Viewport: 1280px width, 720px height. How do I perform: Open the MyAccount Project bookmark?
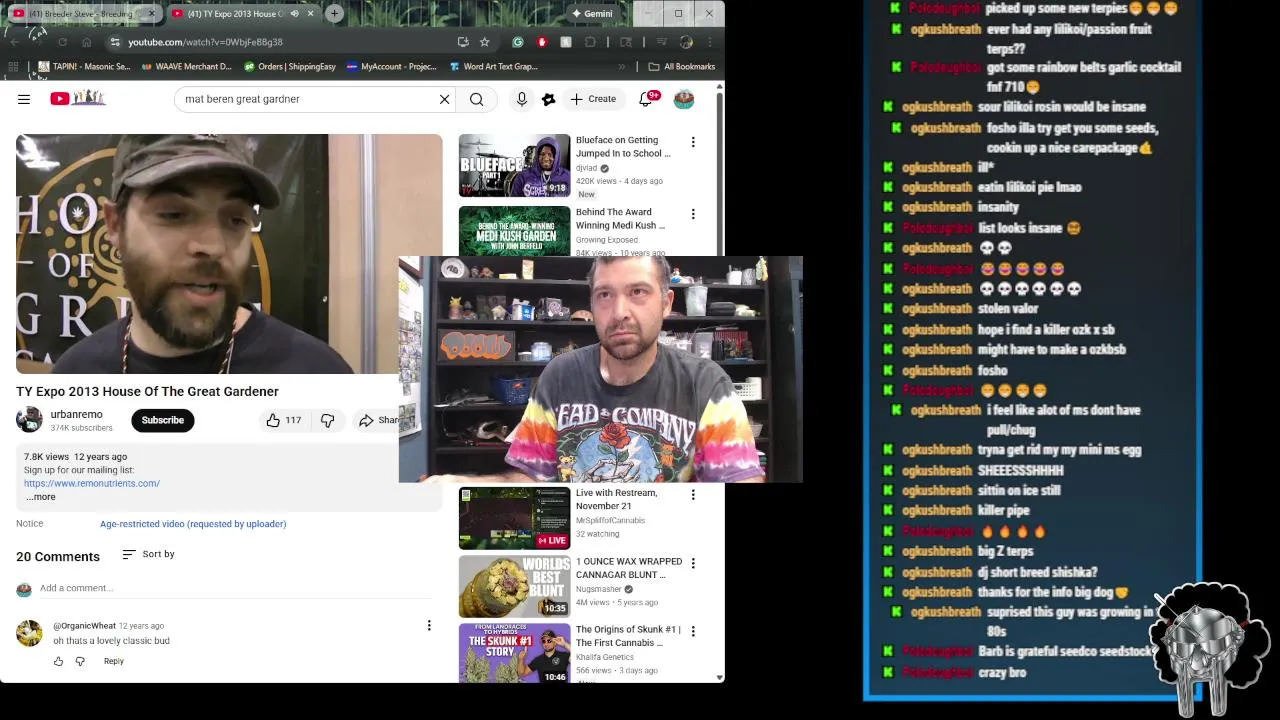[x=392, y=67]
